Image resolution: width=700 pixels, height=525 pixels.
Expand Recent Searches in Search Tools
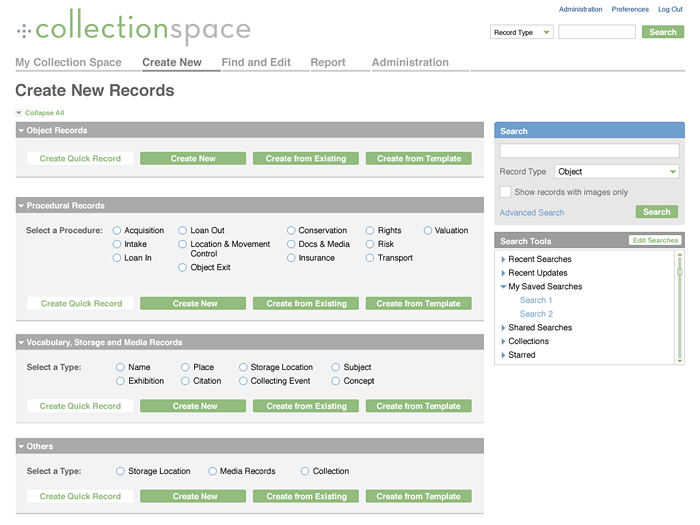503,259
